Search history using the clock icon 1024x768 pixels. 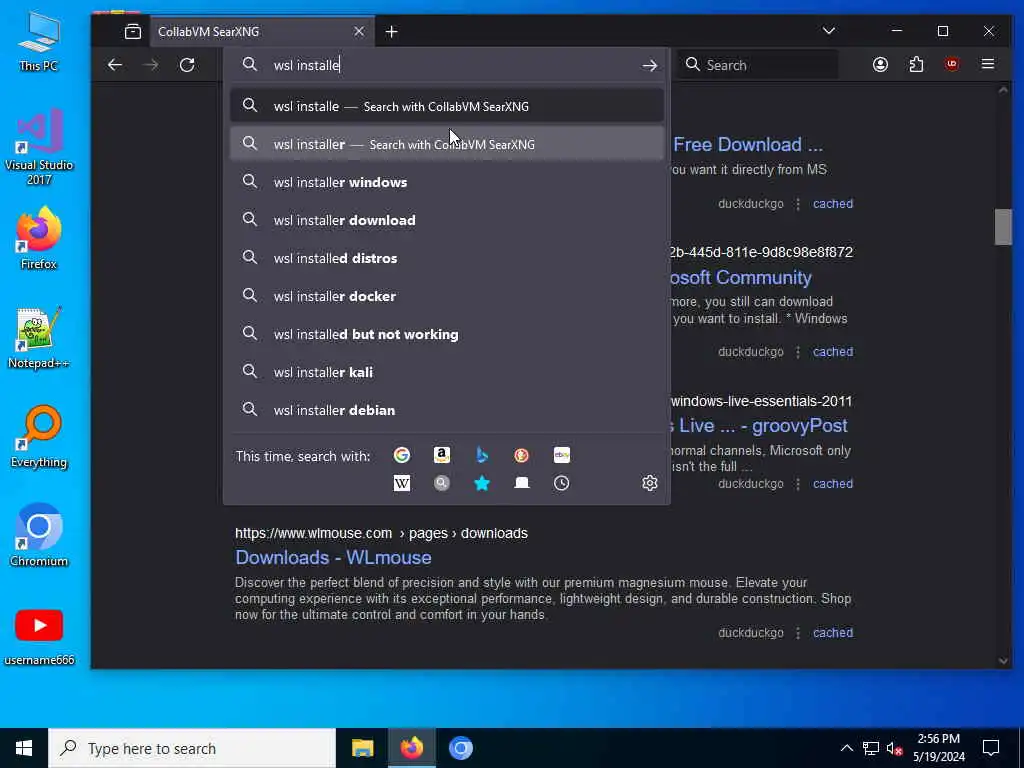coord(562,483)
